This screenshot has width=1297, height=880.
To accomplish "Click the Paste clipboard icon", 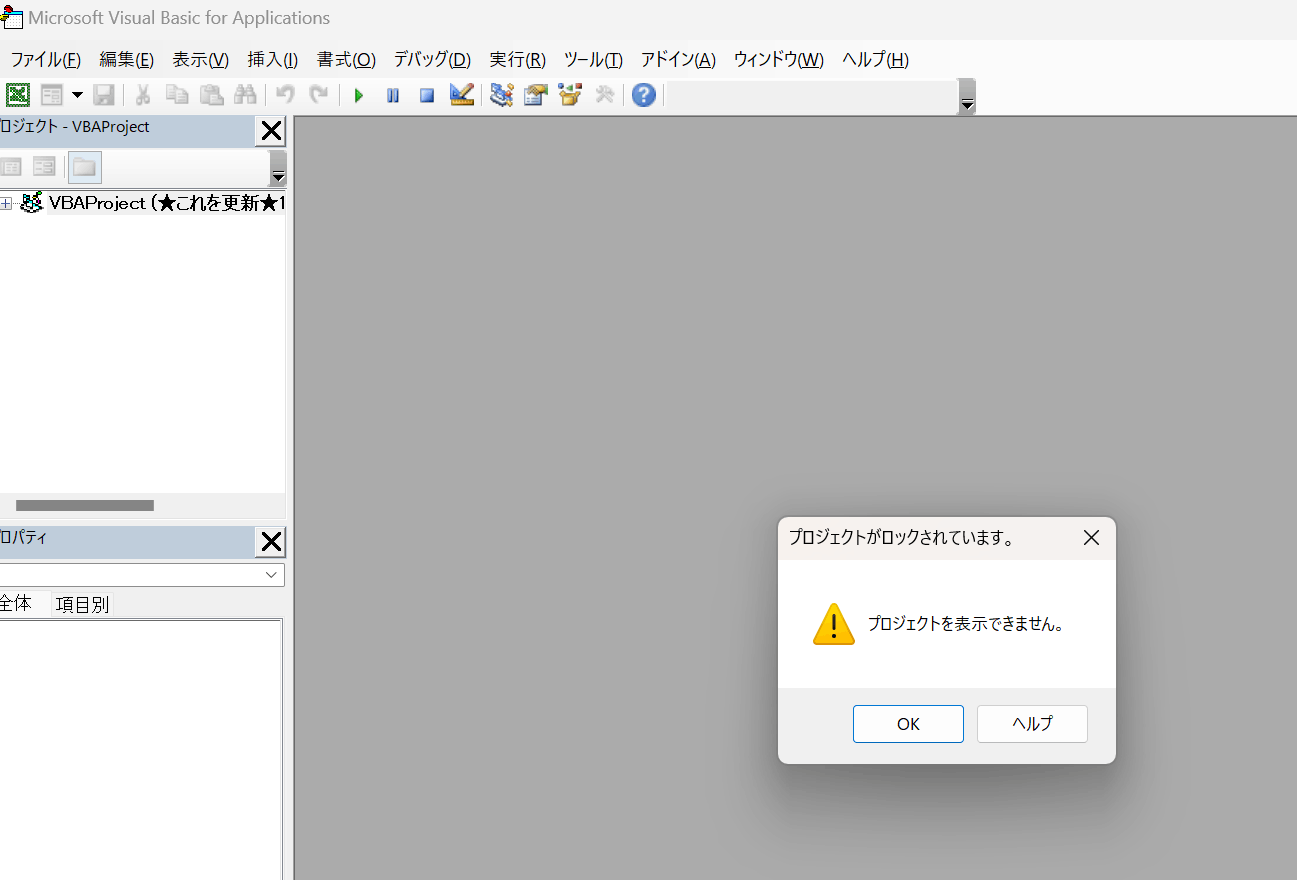I will tap(211, 95).
